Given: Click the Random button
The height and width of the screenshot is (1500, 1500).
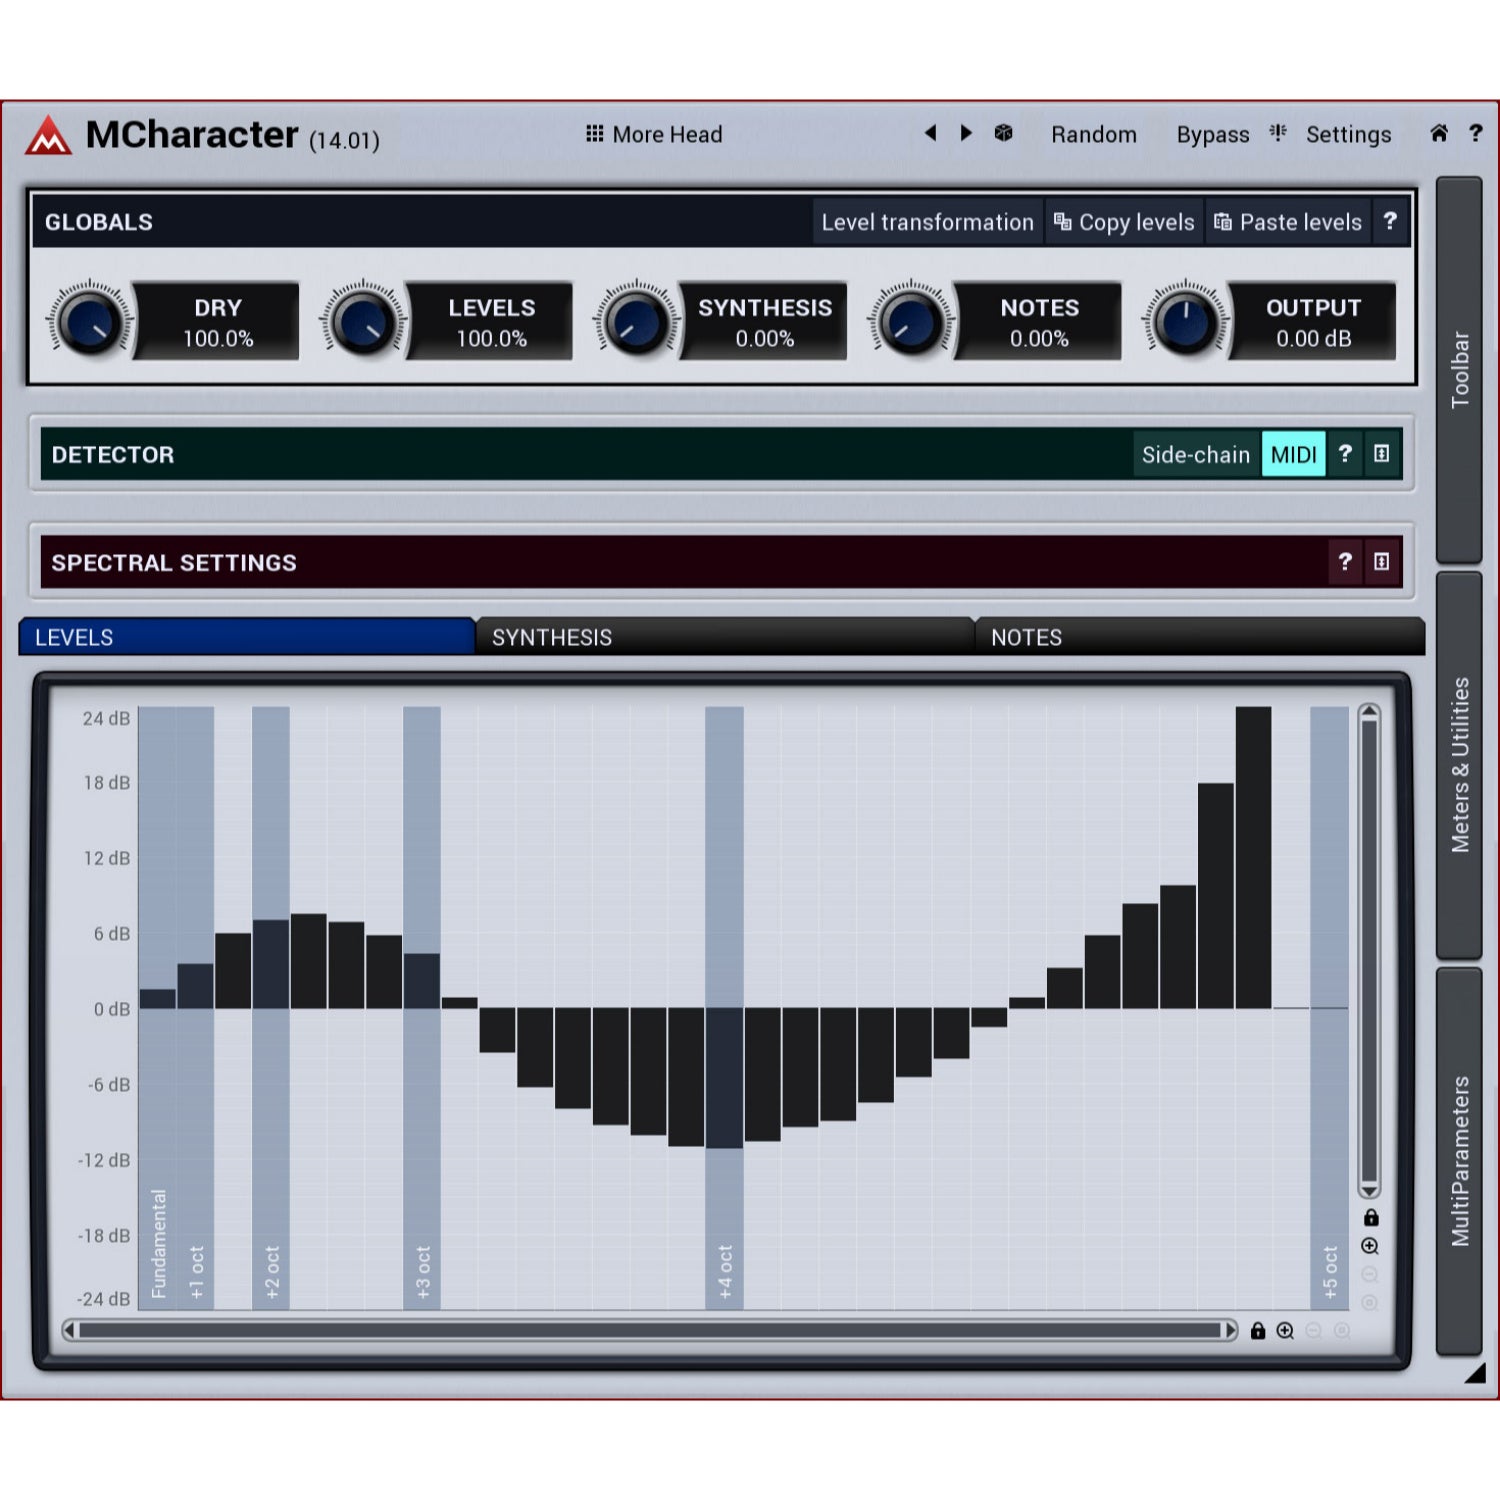Looking at the screenshot, I should [1093, 134].
